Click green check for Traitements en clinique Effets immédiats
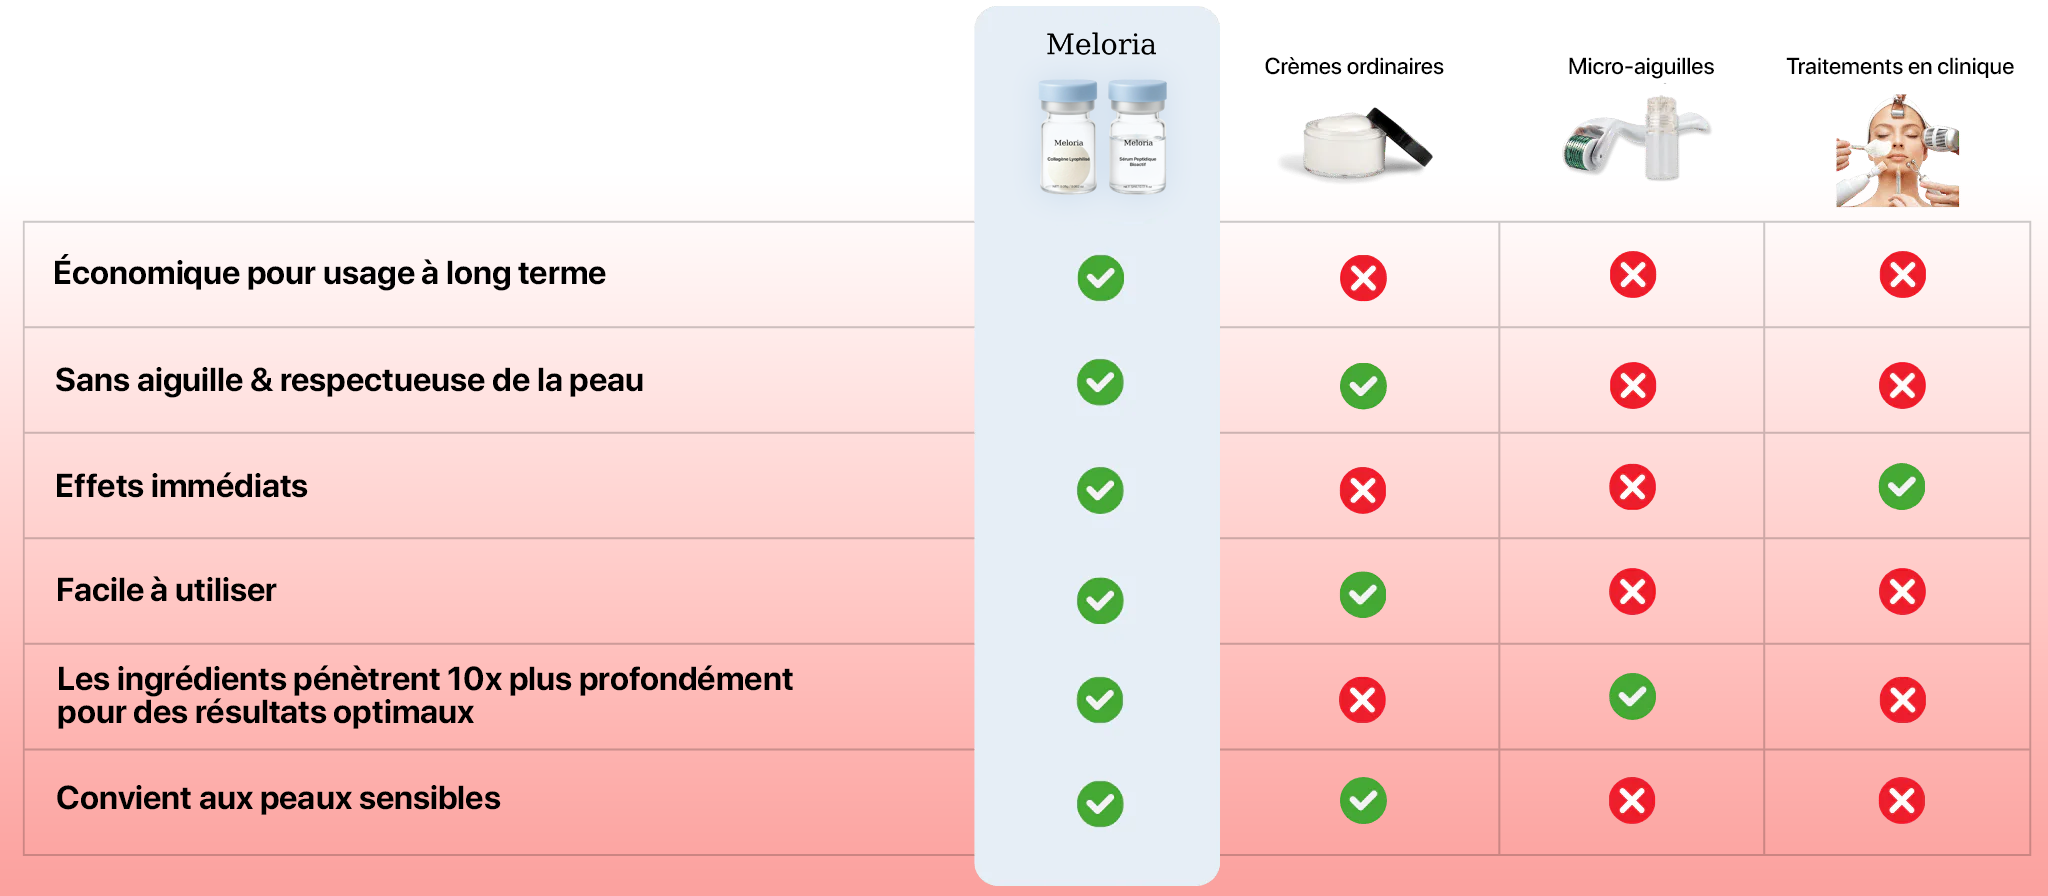 pos(1901,487)
